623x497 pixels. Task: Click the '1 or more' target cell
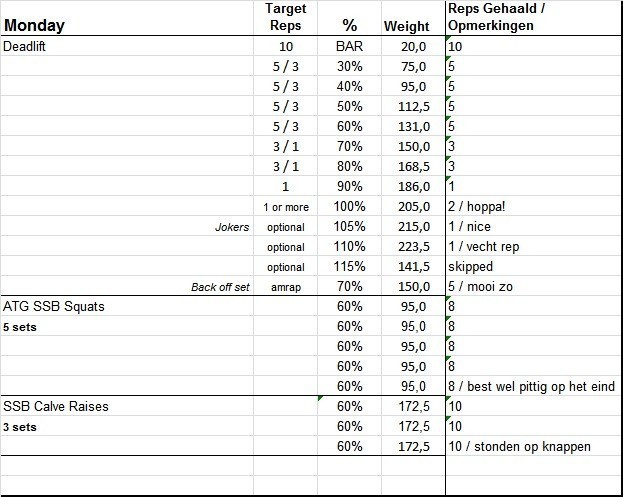click(x=286, y=207)
